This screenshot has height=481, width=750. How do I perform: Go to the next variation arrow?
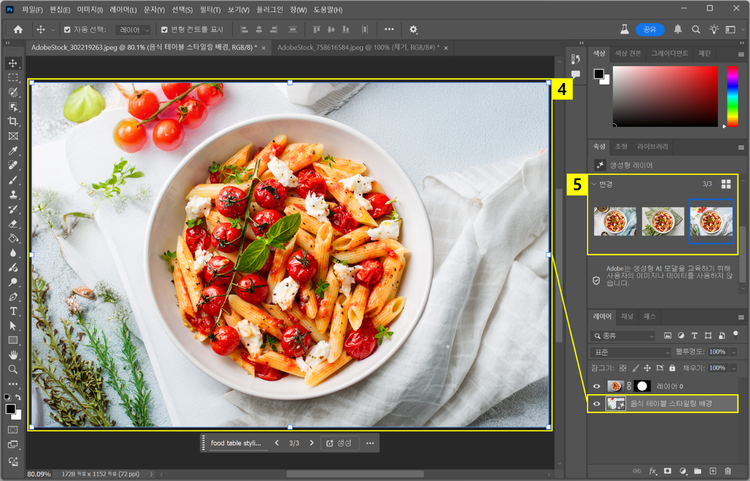(311, 443)
